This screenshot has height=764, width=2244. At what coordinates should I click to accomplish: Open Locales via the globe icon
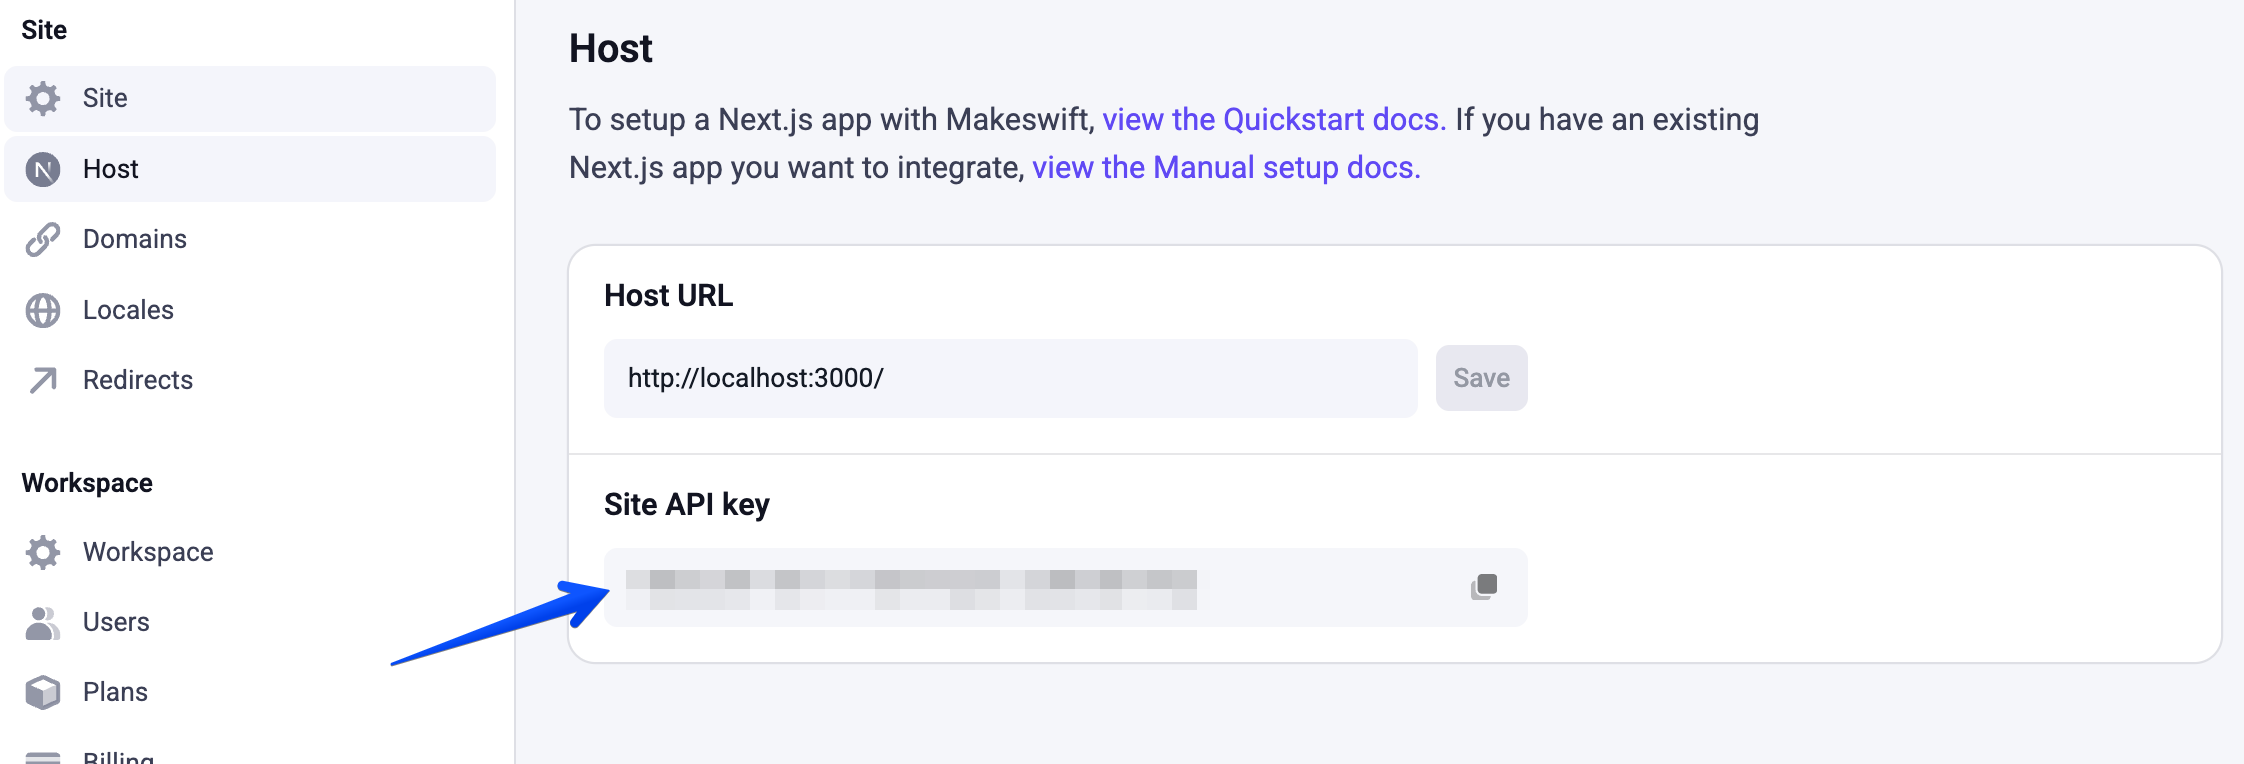tap(42, 309)
